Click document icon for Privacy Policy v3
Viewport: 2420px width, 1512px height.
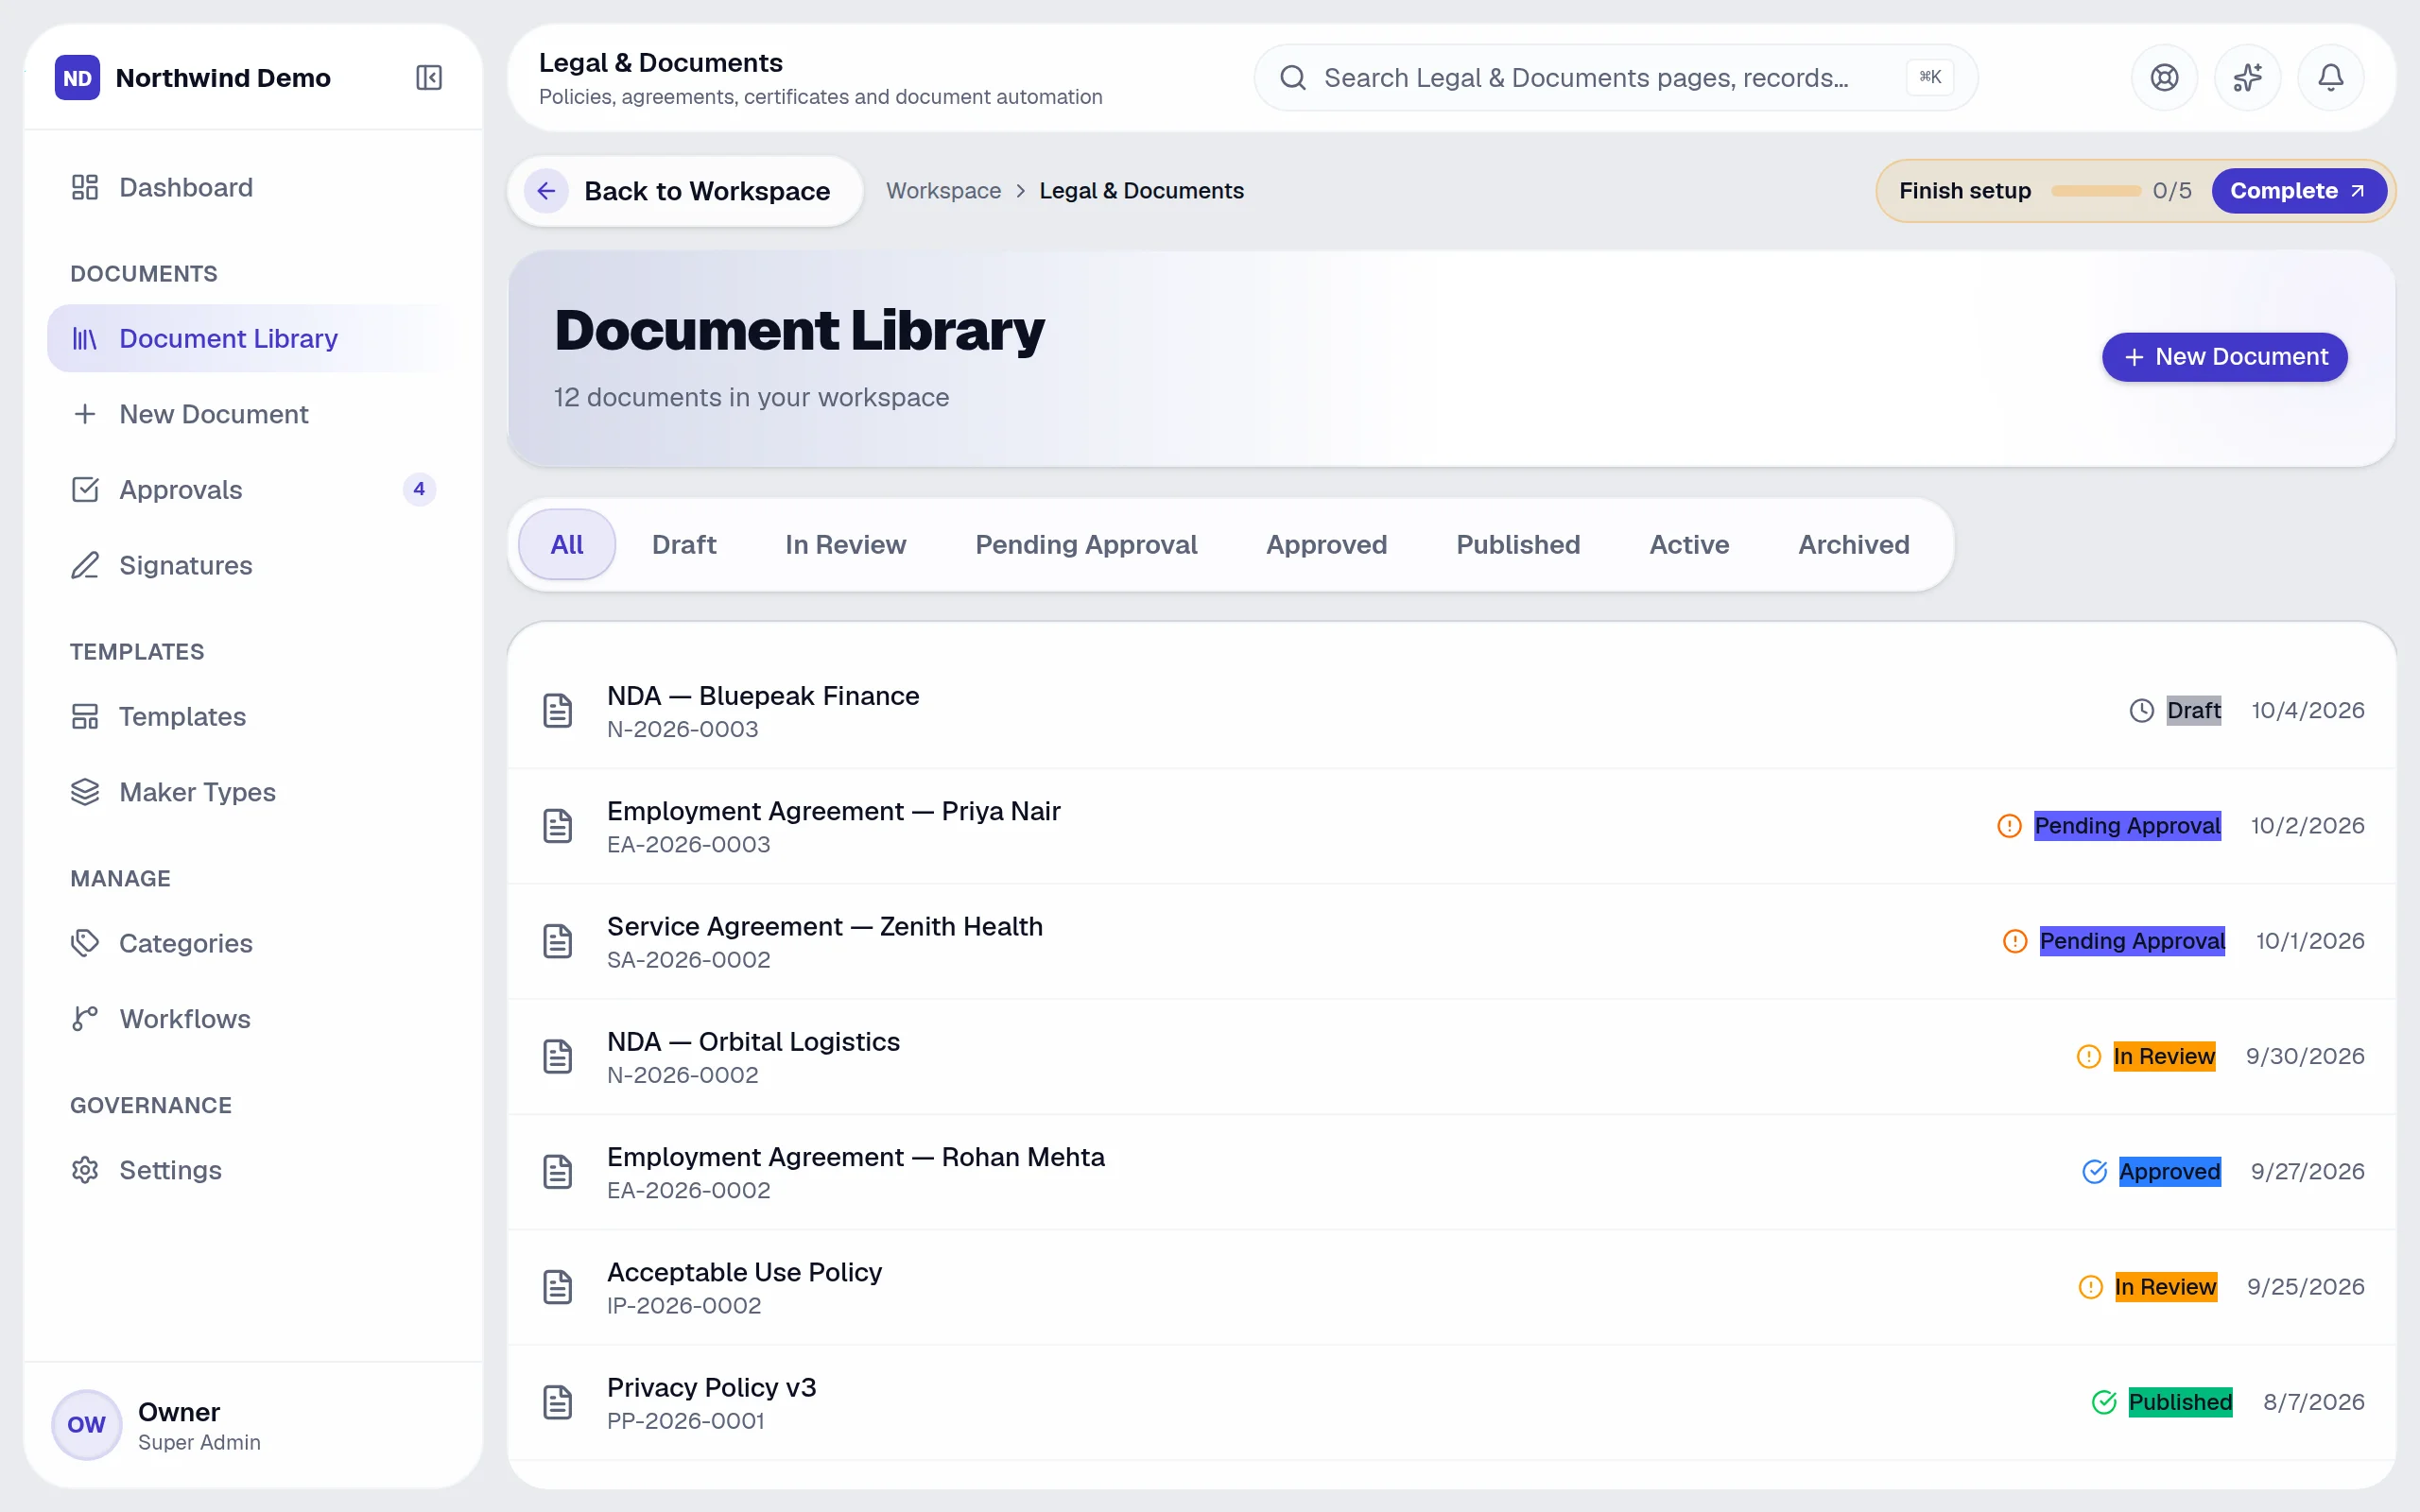(558, 1402)
